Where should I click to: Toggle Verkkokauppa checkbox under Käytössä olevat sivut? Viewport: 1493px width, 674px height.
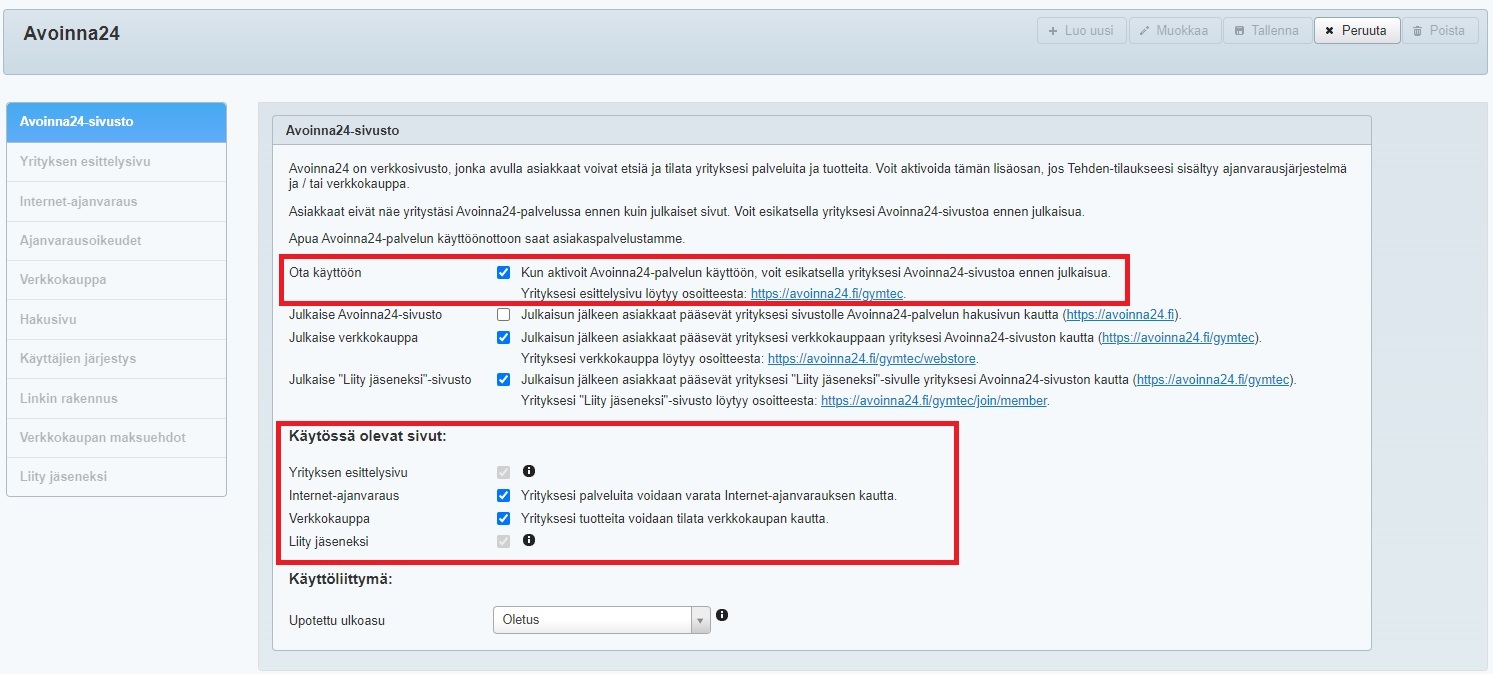(x=503, y=518)
